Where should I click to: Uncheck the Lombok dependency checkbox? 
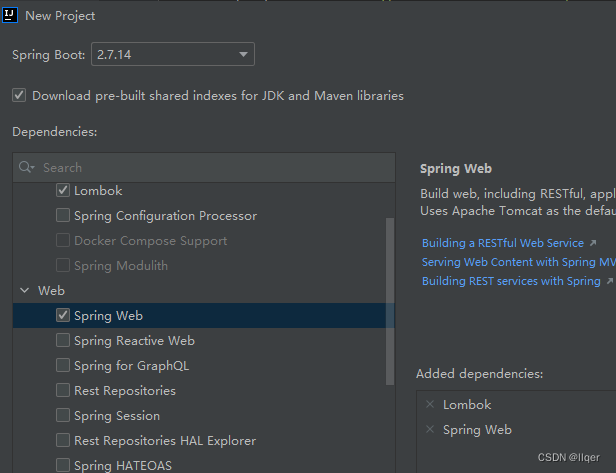click(x=63, y=191)
